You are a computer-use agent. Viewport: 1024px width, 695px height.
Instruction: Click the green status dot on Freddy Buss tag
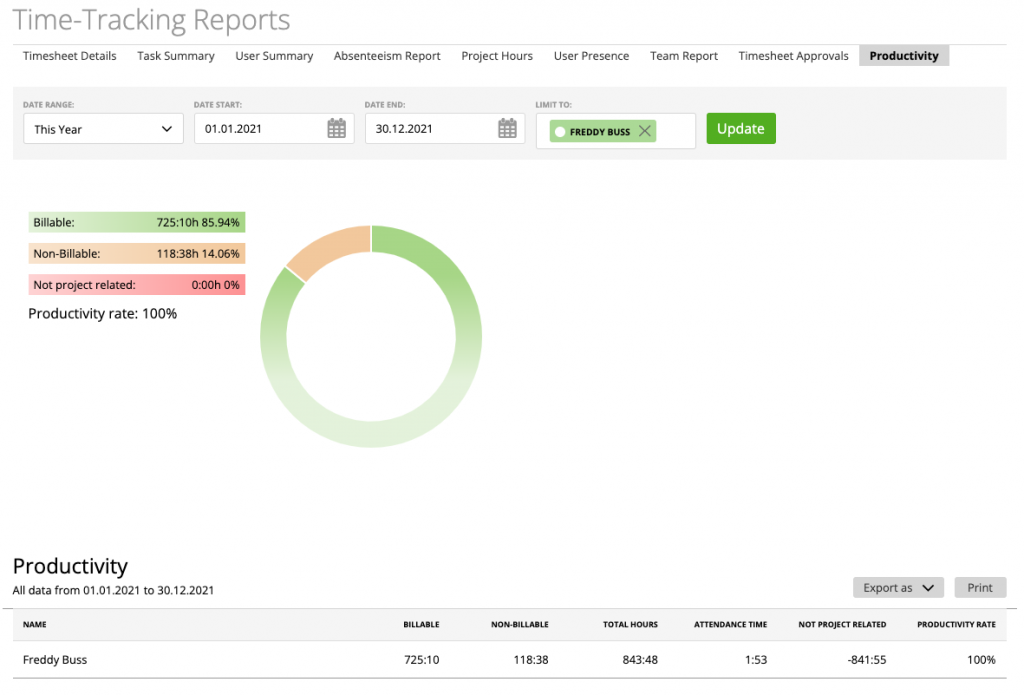point(560,130)
